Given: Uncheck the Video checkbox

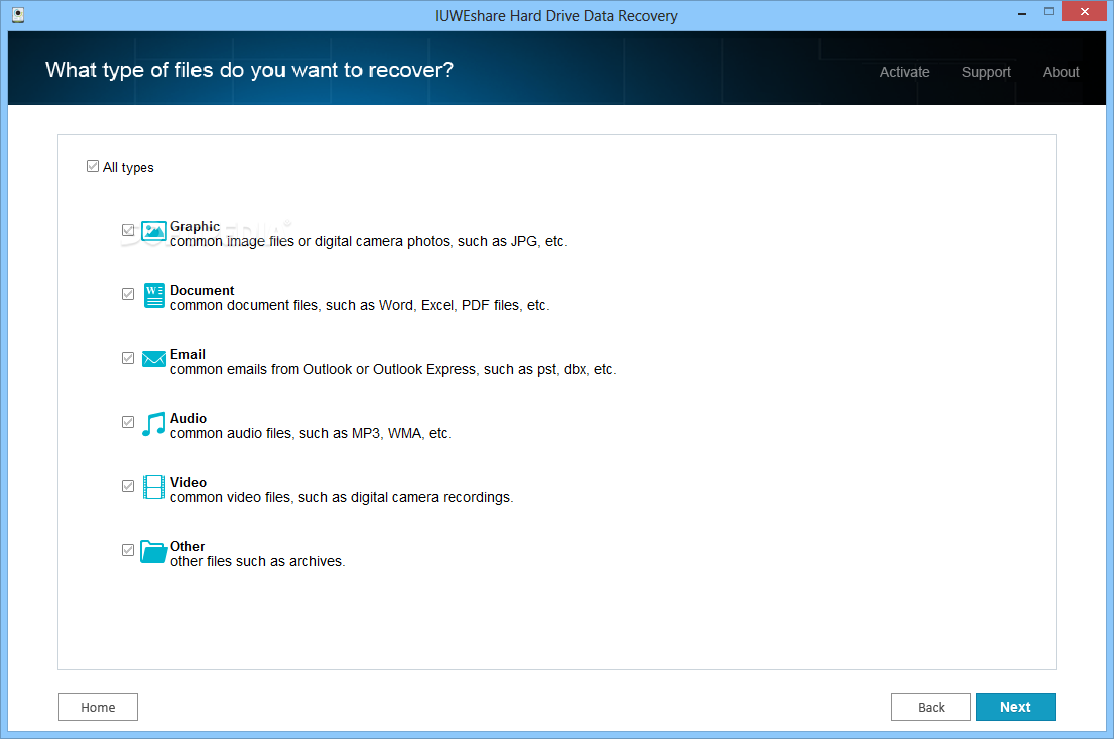Looking at the screenshot, I should click(x=128, y=486).
